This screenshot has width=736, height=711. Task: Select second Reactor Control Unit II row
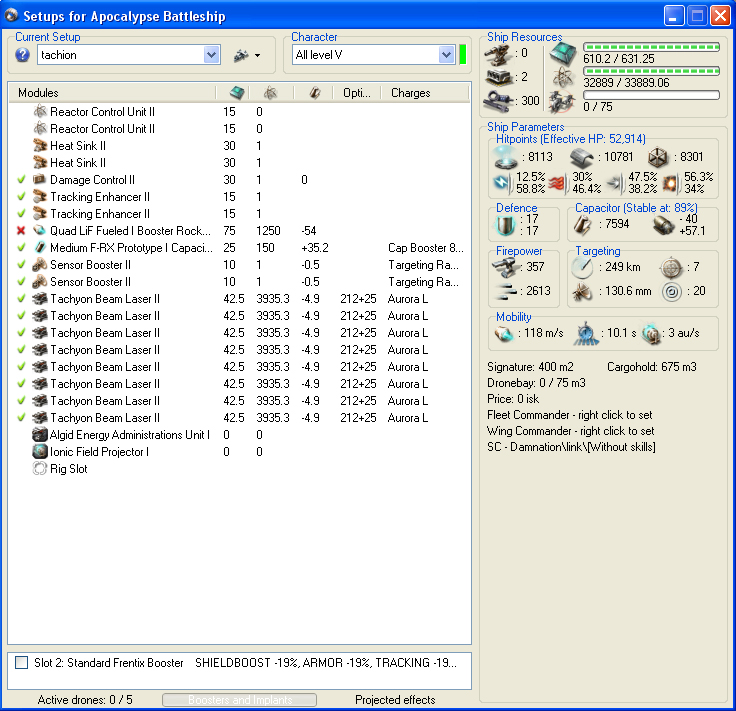239,129
